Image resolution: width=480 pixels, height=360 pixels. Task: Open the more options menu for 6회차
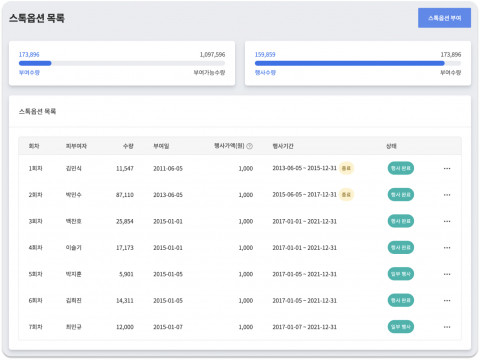(x=447, y=300)
